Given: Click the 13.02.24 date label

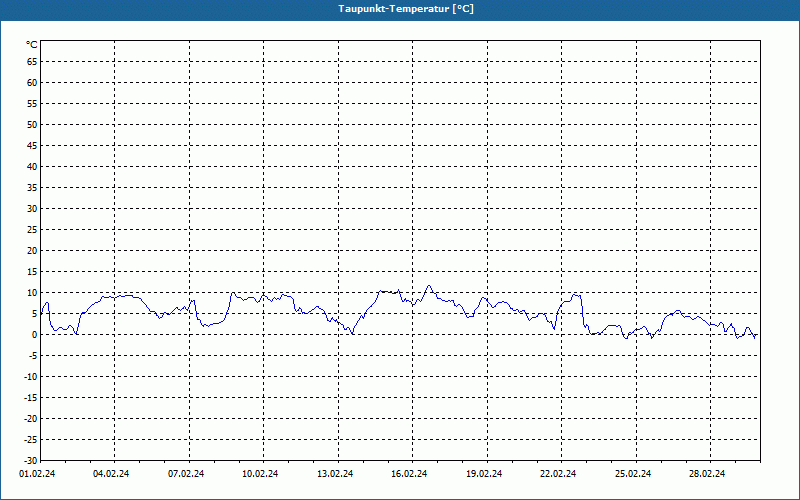Looking at the screenshot, I should pyautogui.click(x=335, y=474).
